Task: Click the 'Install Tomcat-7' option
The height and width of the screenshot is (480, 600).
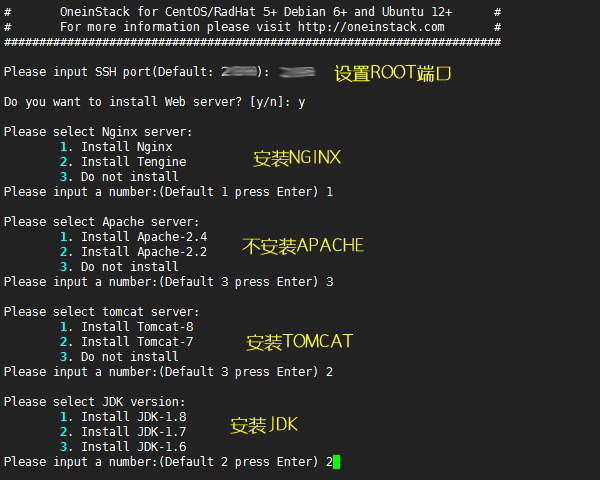Action: (x=126, y=342)
